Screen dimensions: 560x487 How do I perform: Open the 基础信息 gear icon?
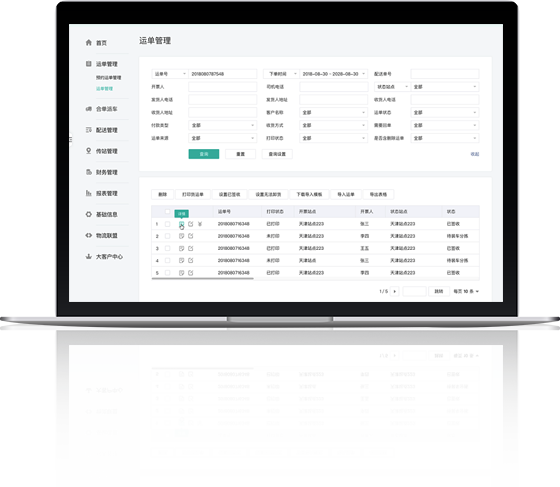tap(89, 214)
